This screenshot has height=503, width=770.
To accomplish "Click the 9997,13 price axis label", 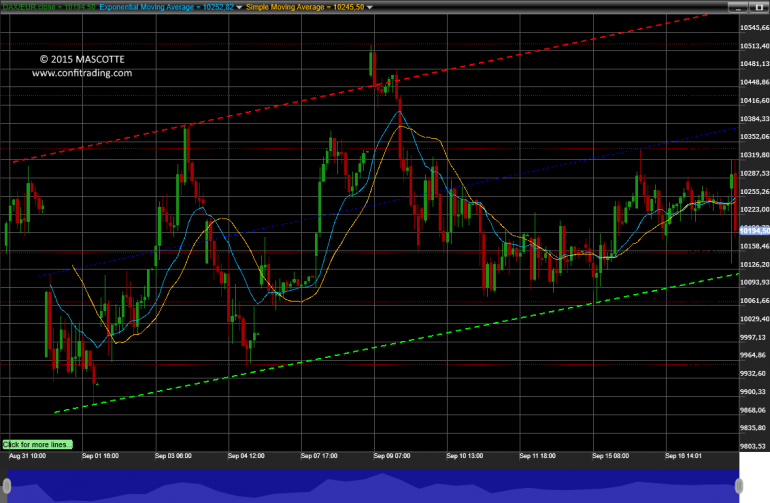I will (753, 337).
